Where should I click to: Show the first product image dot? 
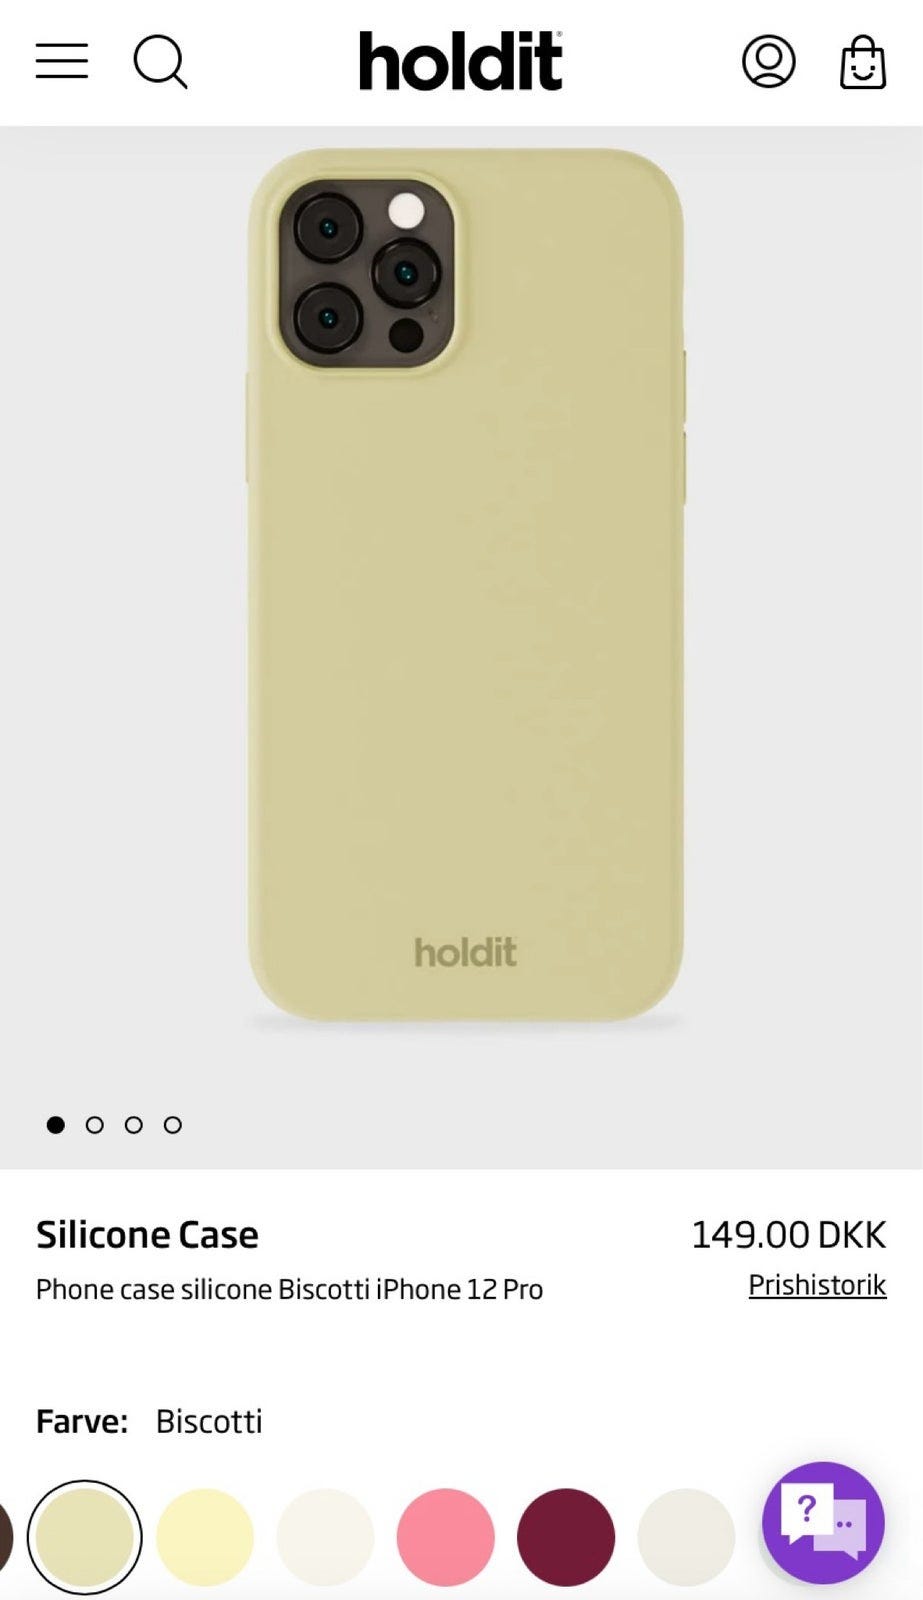[x=56, y=1125]
